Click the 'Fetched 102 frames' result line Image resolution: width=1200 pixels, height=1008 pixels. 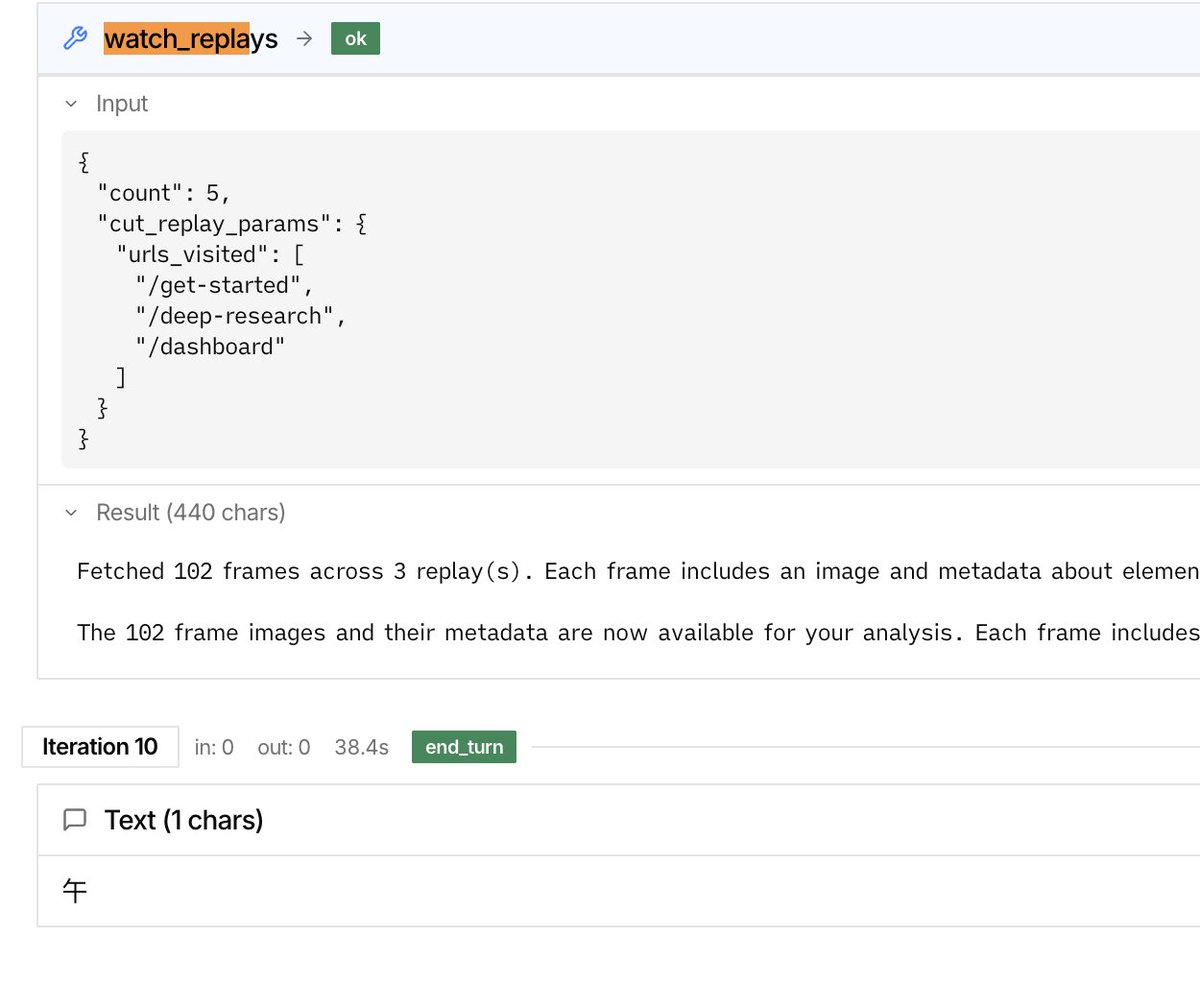[638, 571]
